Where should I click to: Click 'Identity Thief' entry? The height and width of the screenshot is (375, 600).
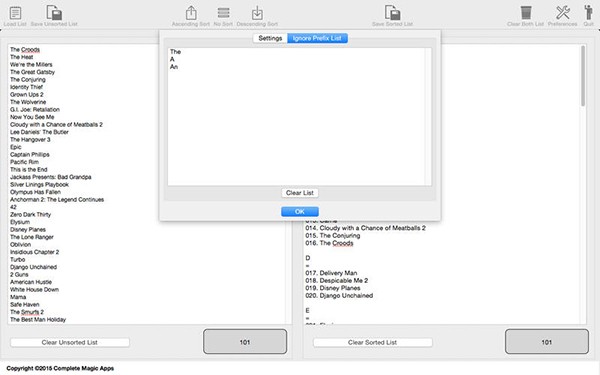point(26,87)
